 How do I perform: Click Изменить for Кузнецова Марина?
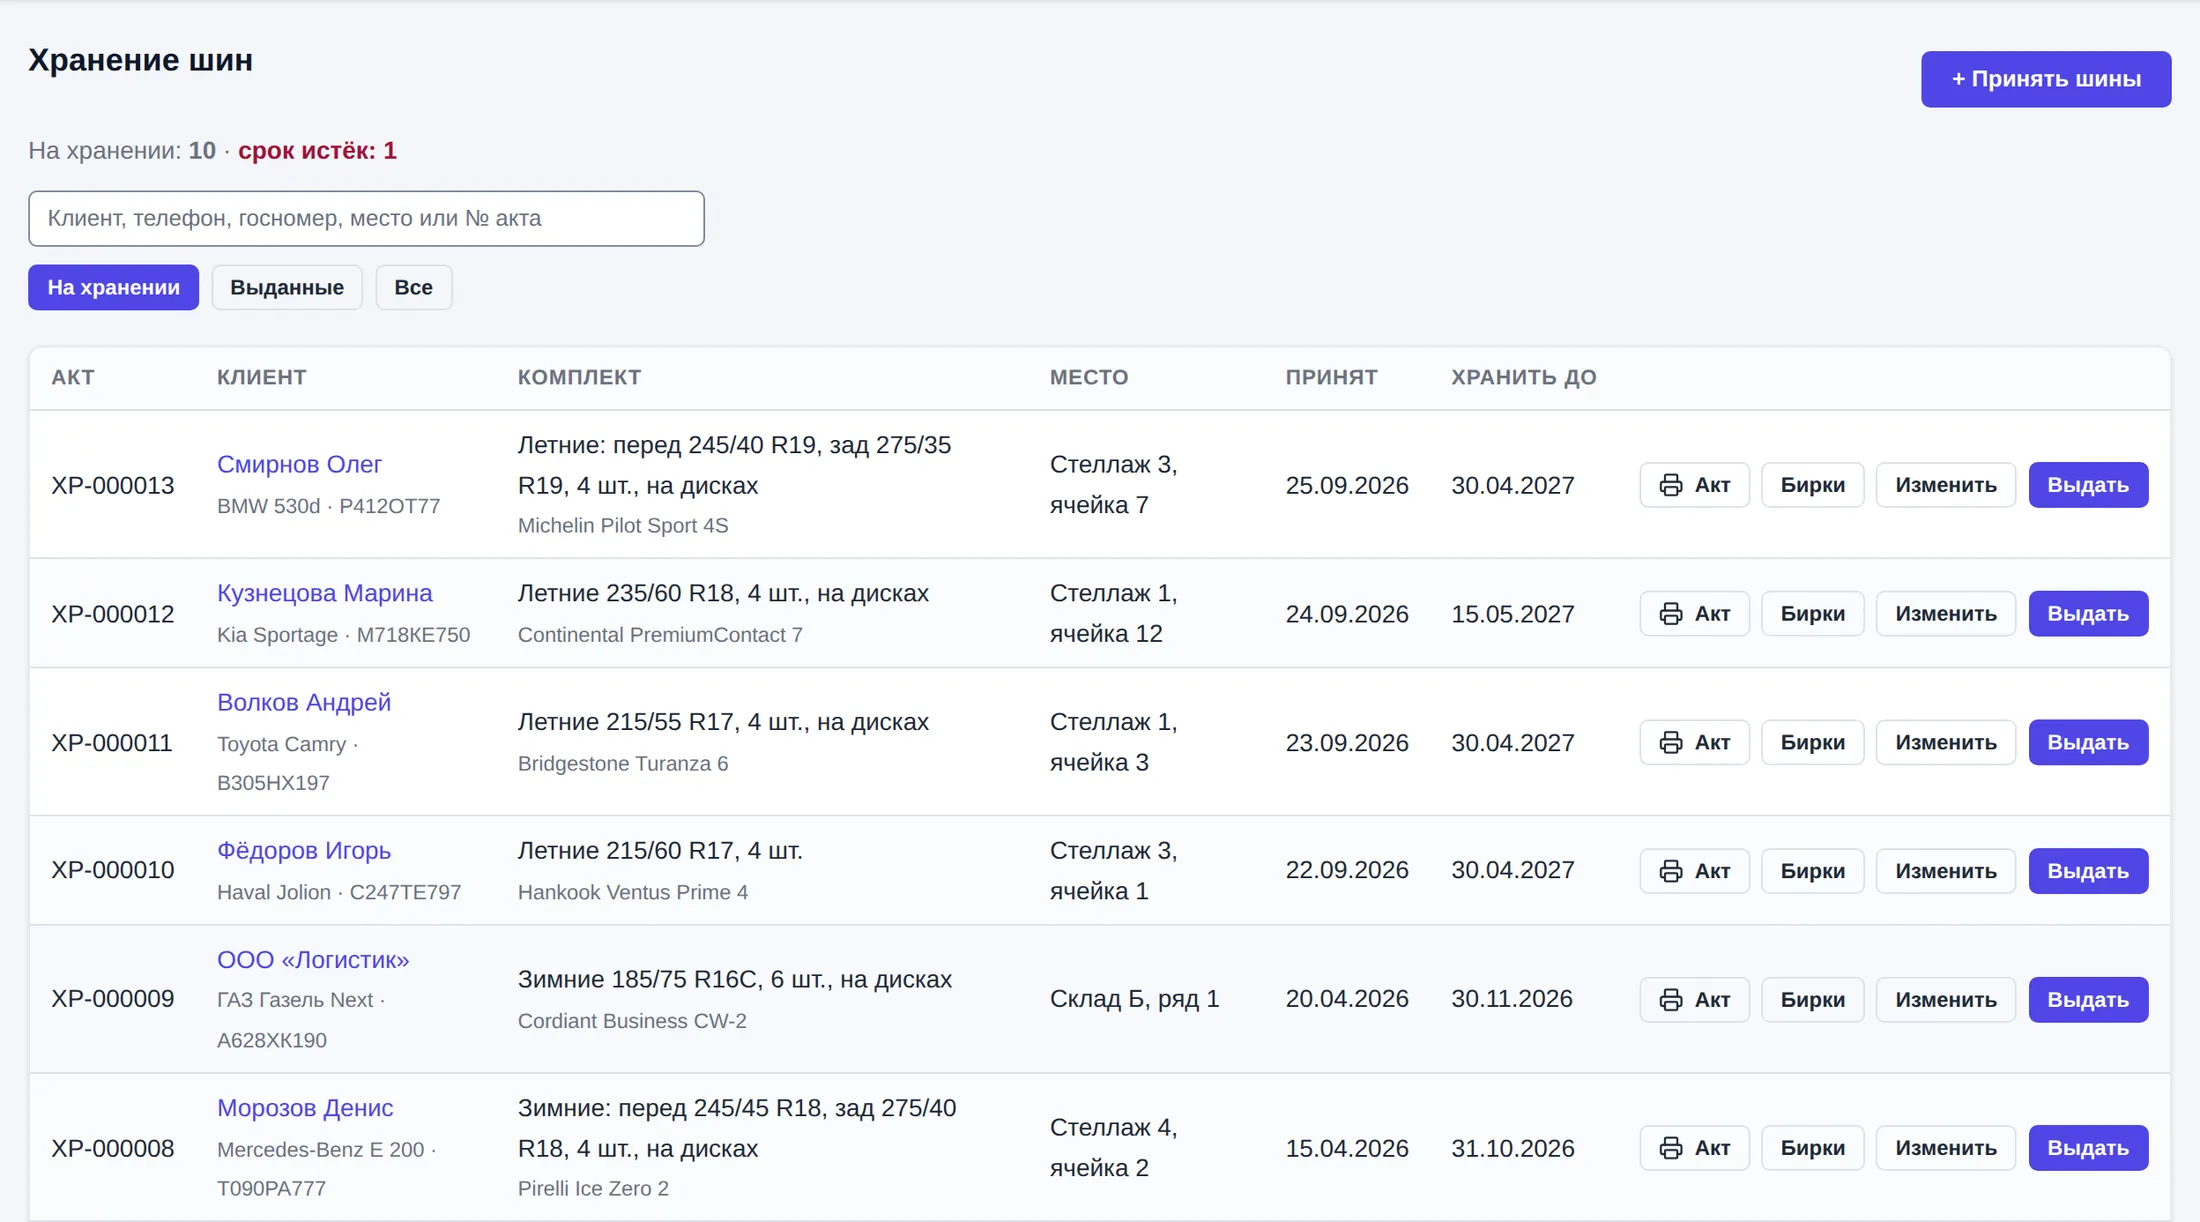point(1946,614)
